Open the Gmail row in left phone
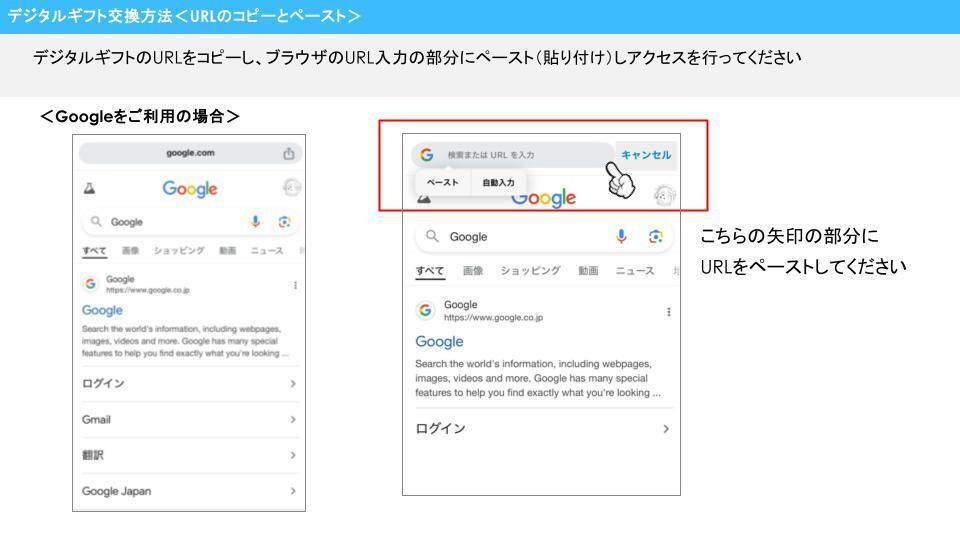This screenshot has width=960, height=540. 189,419
